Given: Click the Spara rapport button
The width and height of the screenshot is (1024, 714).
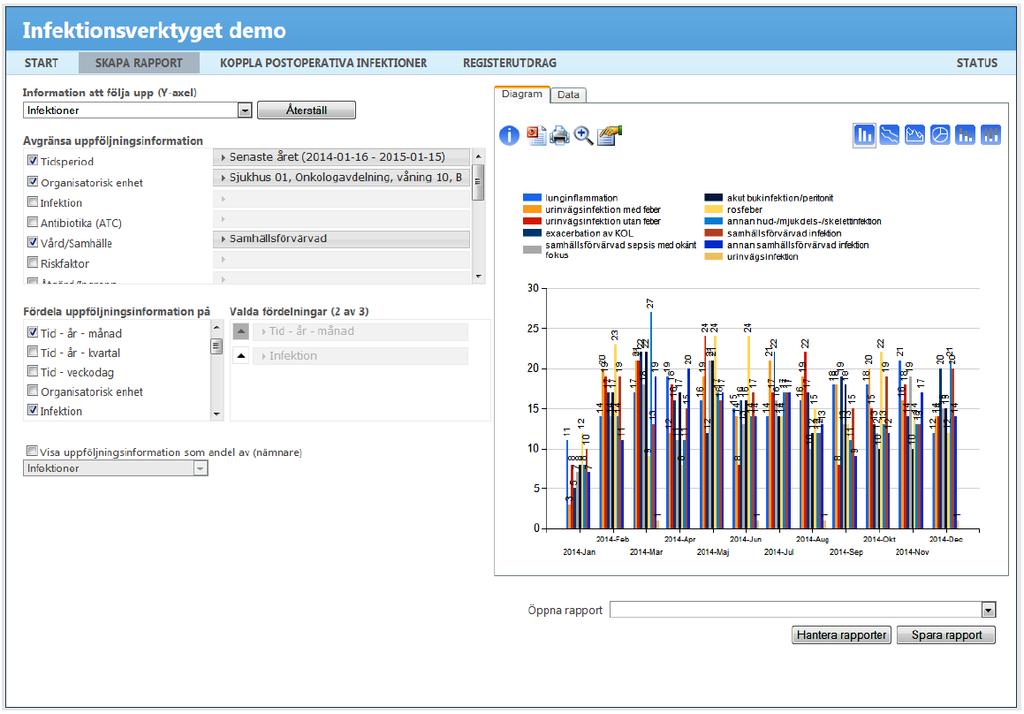Looking at the screenshot, I should pyautogui.click(x=946, y=635).
